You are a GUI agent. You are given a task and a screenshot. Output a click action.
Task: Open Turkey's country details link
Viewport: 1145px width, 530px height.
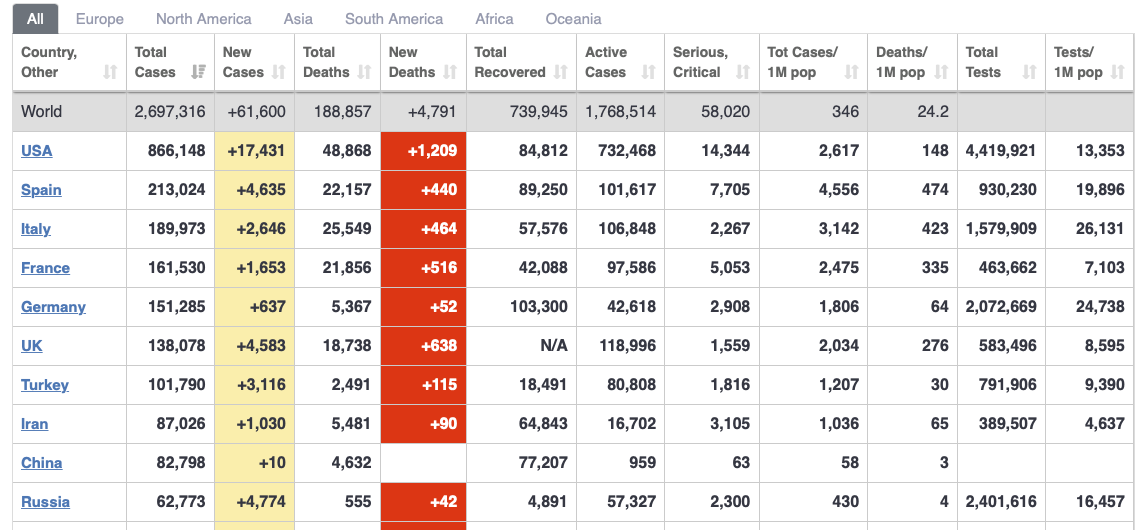point(45,385)
